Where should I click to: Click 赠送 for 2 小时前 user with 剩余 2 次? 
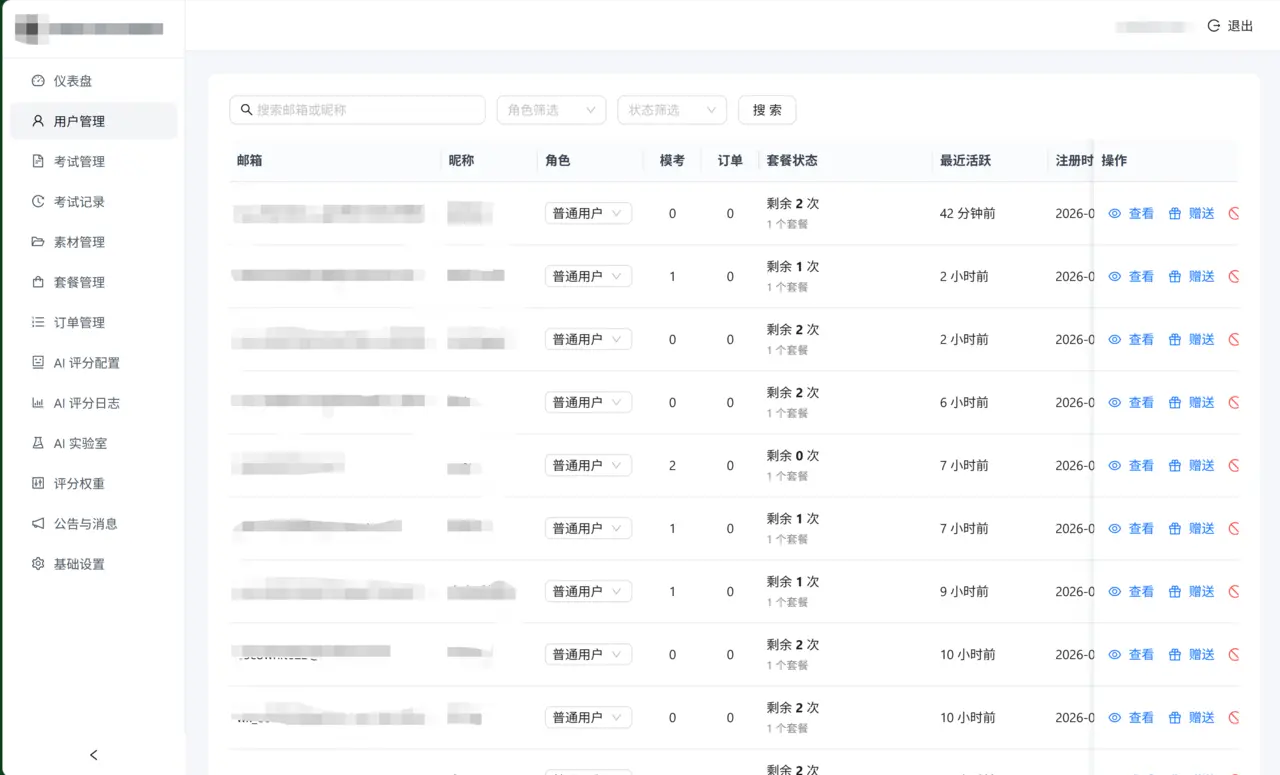tap(1192, 339)
